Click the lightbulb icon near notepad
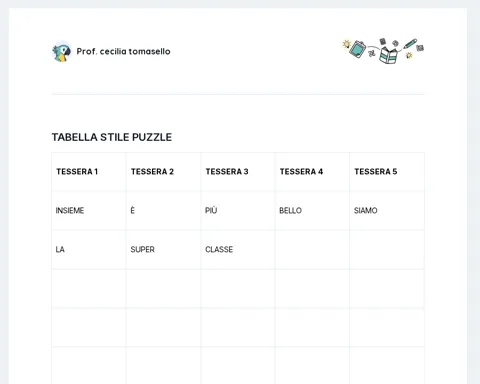The image size is (480, 384). click(346, 44)
